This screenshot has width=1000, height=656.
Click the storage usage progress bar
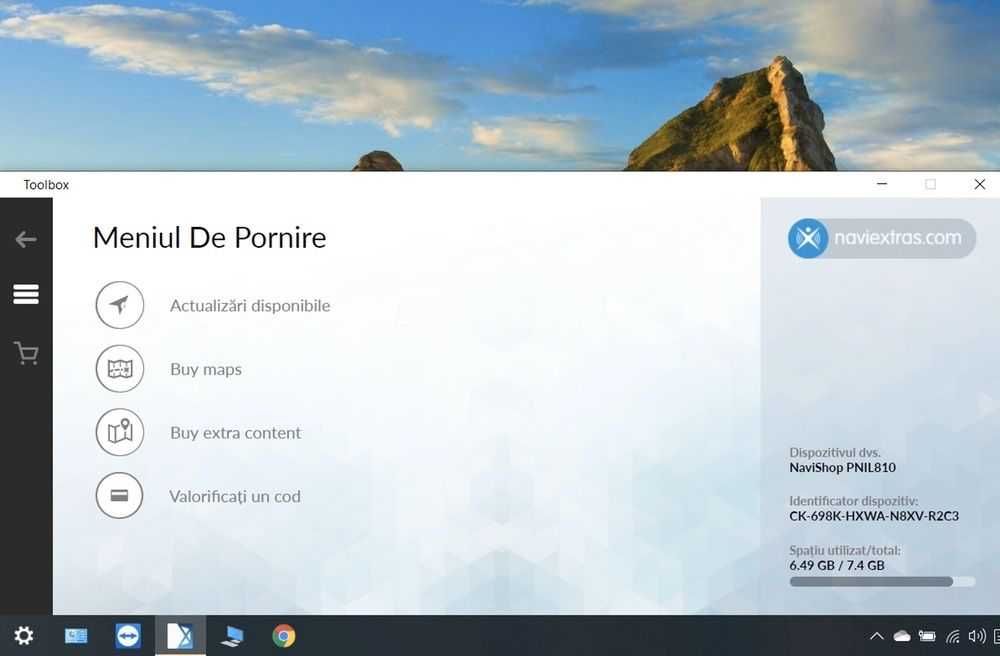click(x=882, y=581)
